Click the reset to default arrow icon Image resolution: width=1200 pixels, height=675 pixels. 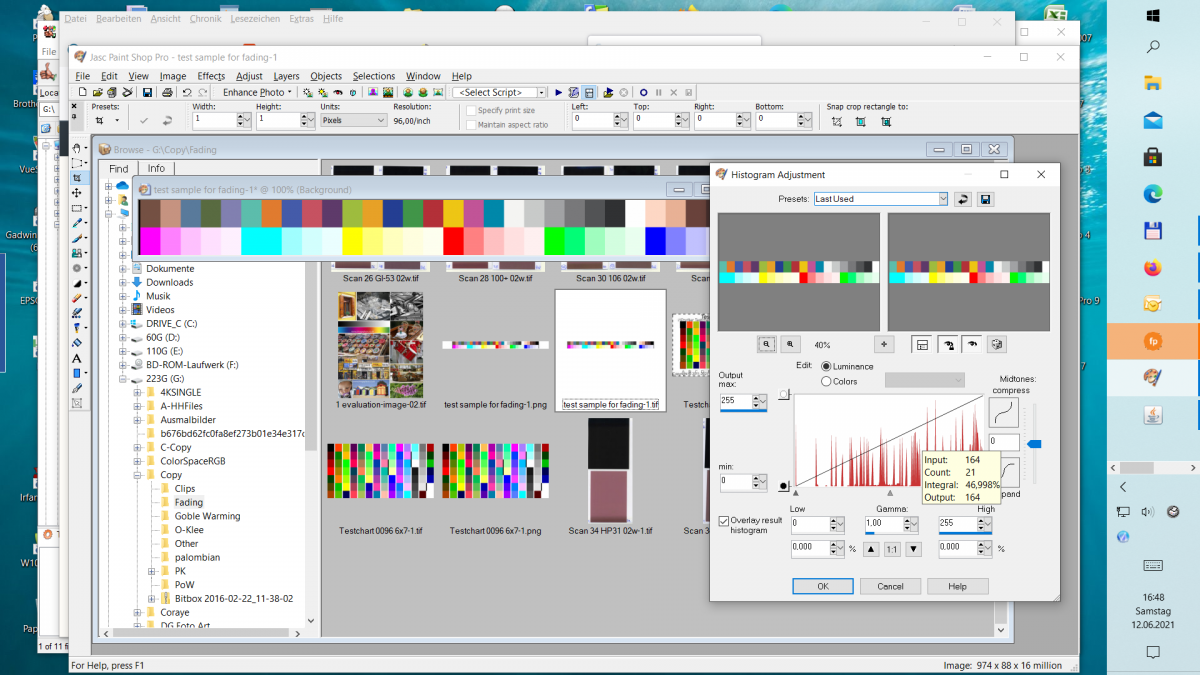pos(963,199)
